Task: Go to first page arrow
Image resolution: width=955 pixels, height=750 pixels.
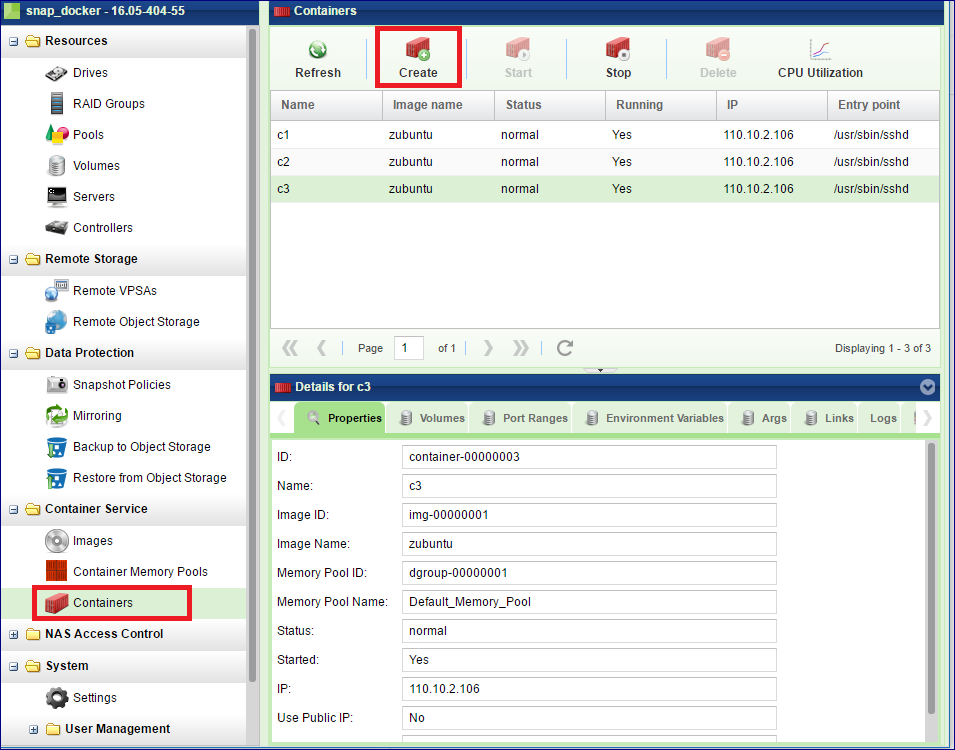Action: tap(290, 348)
